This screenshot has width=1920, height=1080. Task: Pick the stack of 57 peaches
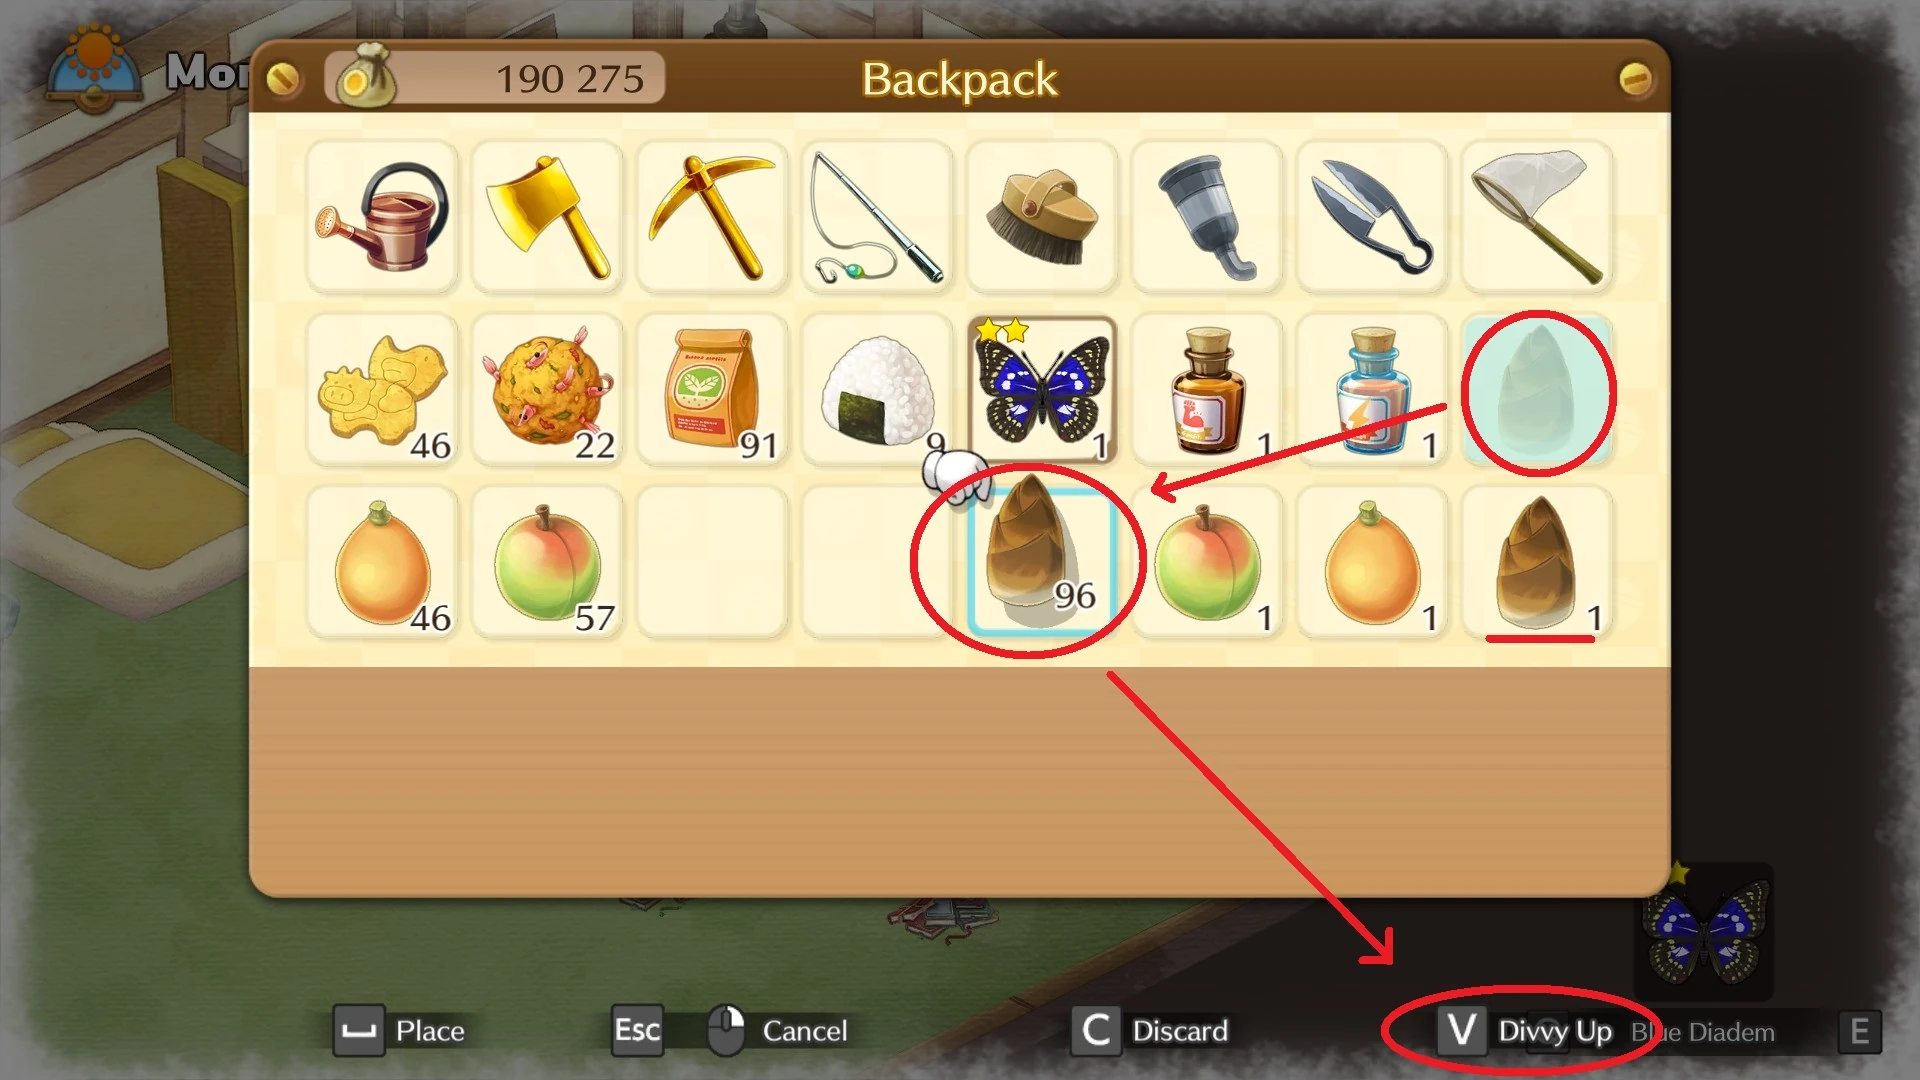pyautogui.click(x=547, y=563)
